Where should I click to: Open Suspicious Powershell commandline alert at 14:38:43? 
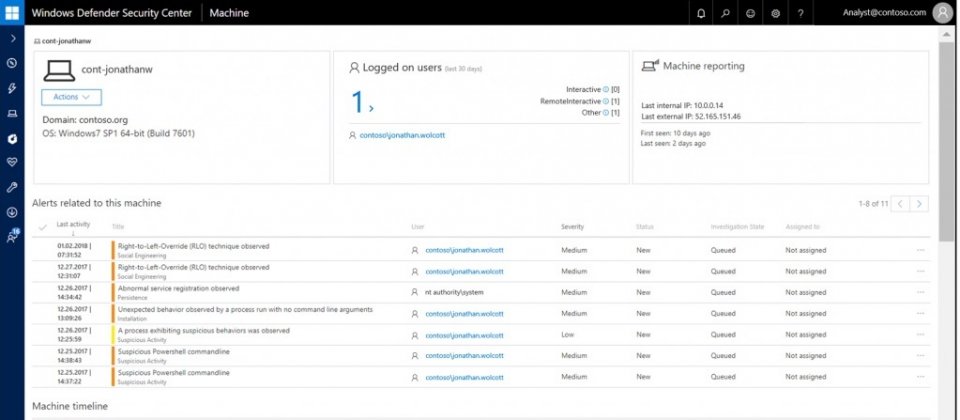[x=174, y=351]
